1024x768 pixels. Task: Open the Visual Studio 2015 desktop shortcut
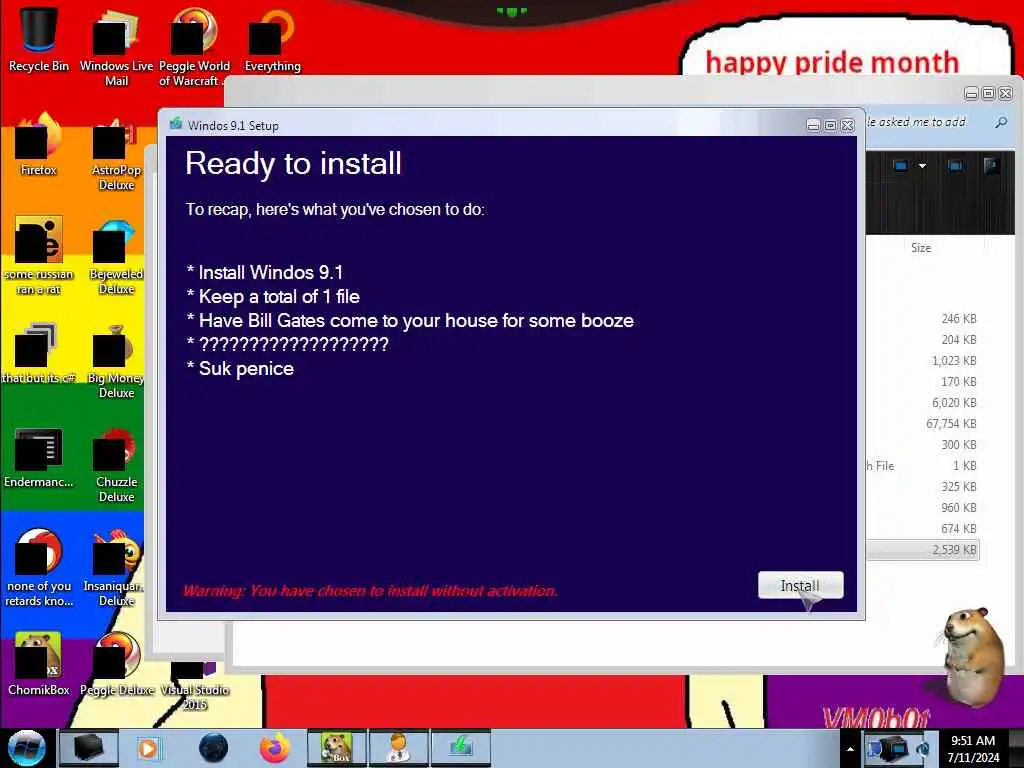pos(194,686)
